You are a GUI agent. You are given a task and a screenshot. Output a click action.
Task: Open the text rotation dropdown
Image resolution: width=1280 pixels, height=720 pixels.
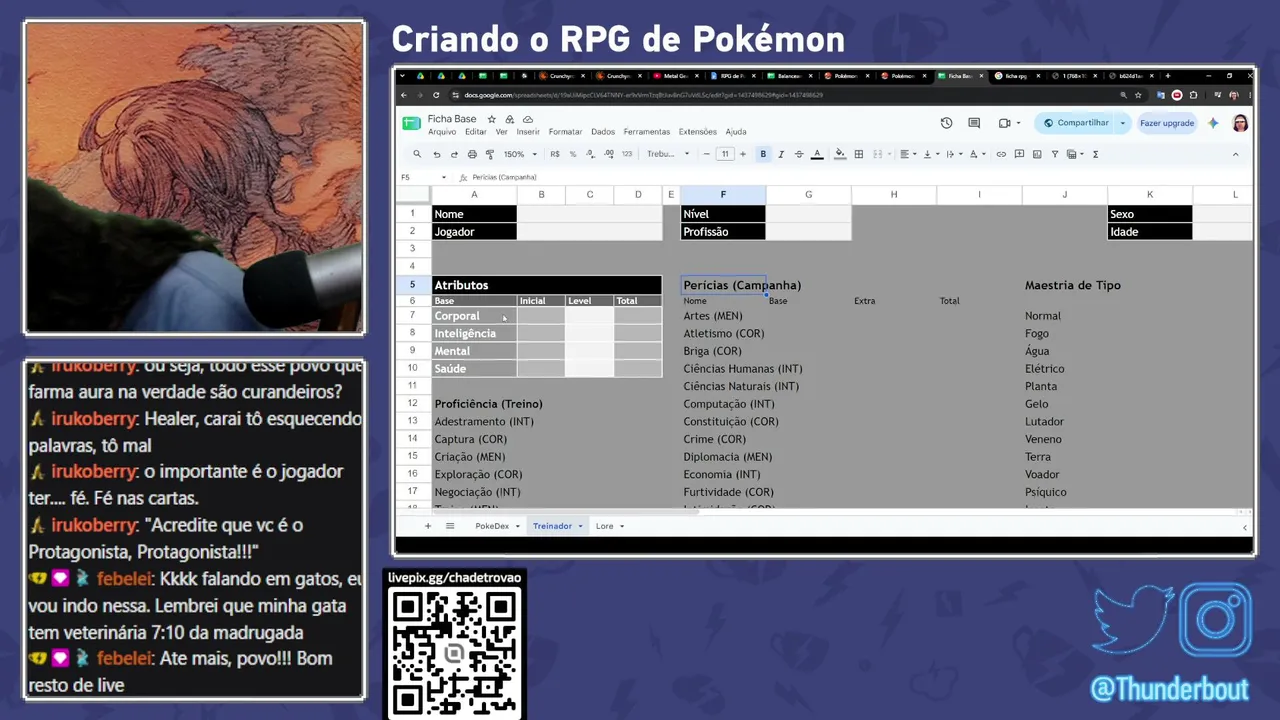[976, 154]
